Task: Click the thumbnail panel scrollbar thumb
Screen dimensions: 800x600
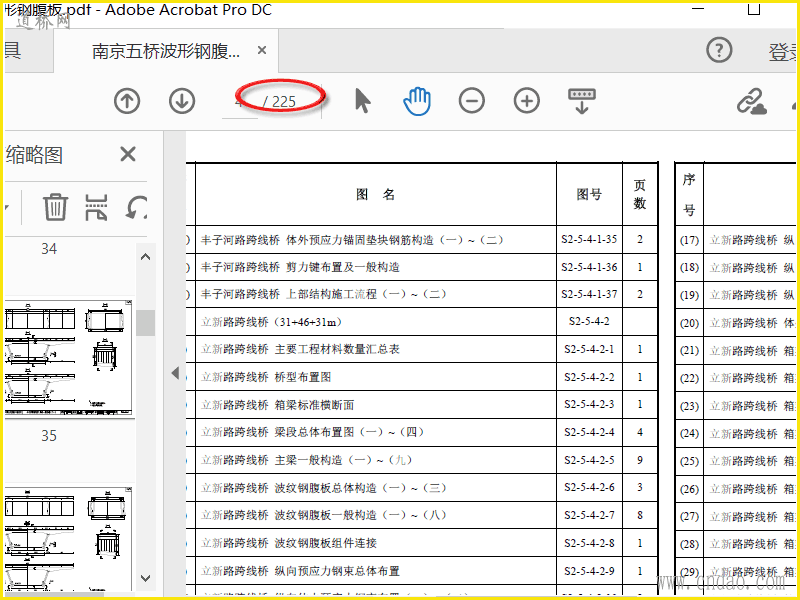Action: pos(145,322)
